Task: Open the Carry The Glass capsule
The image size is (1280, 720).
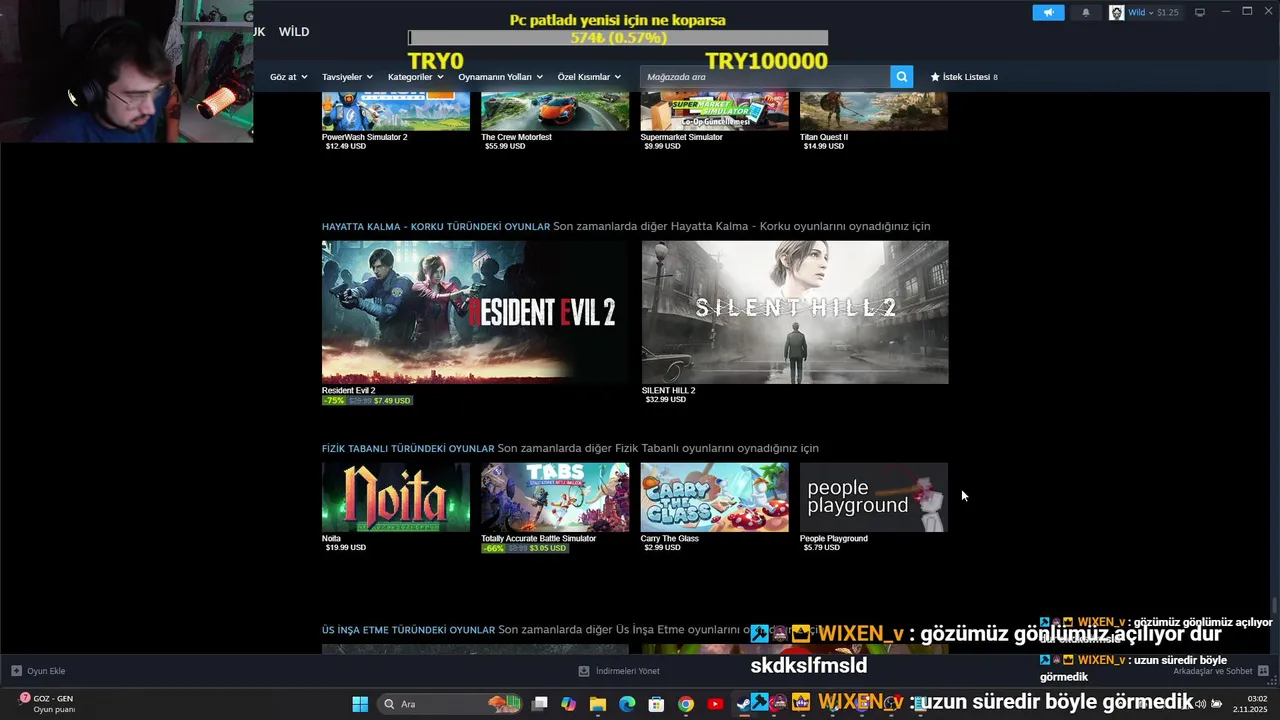Action: (714, 497)
